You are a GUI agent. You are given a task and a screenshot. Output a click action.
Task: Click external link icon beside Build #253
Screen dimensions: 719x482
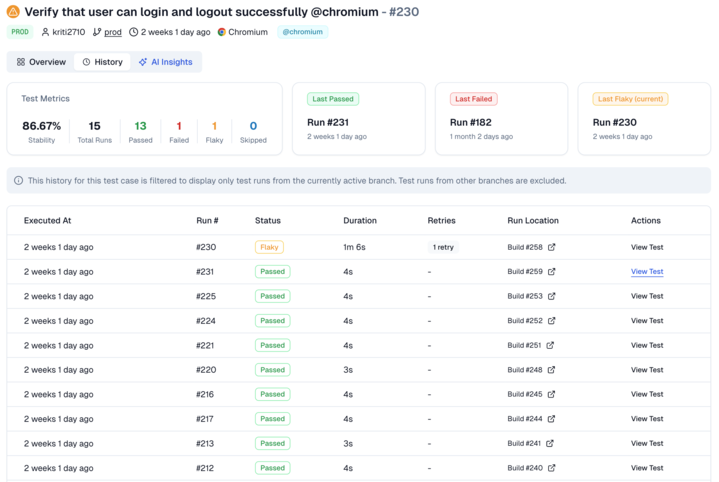(x=551, y=296)
